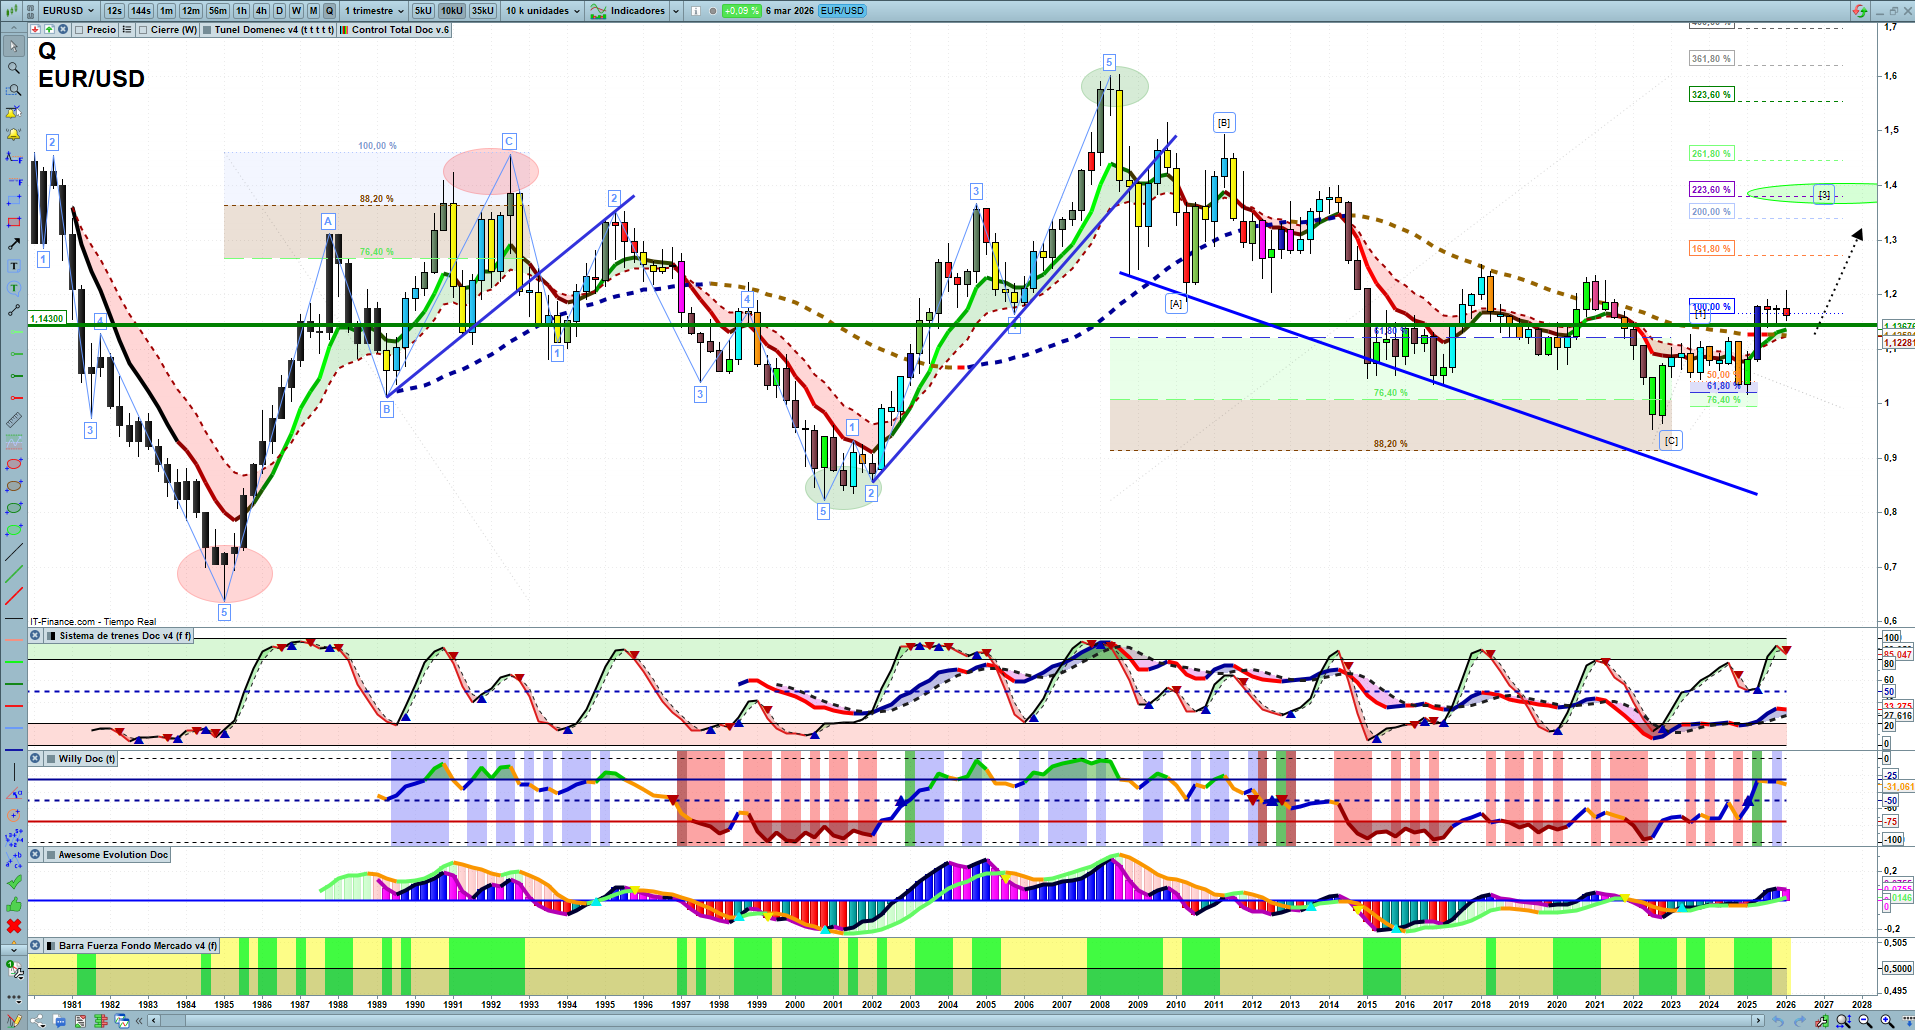Click the 10kU history button

tap(452, 11)
